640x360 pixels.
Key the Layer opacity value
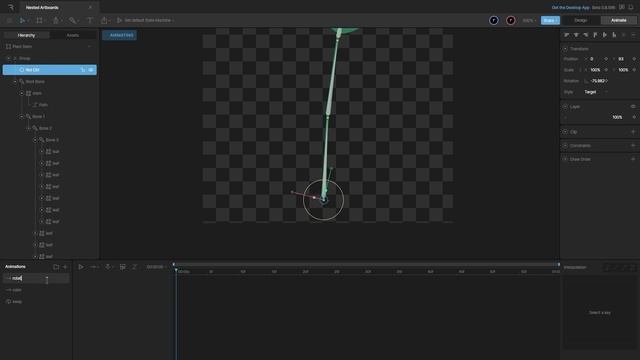pos(634,117)
